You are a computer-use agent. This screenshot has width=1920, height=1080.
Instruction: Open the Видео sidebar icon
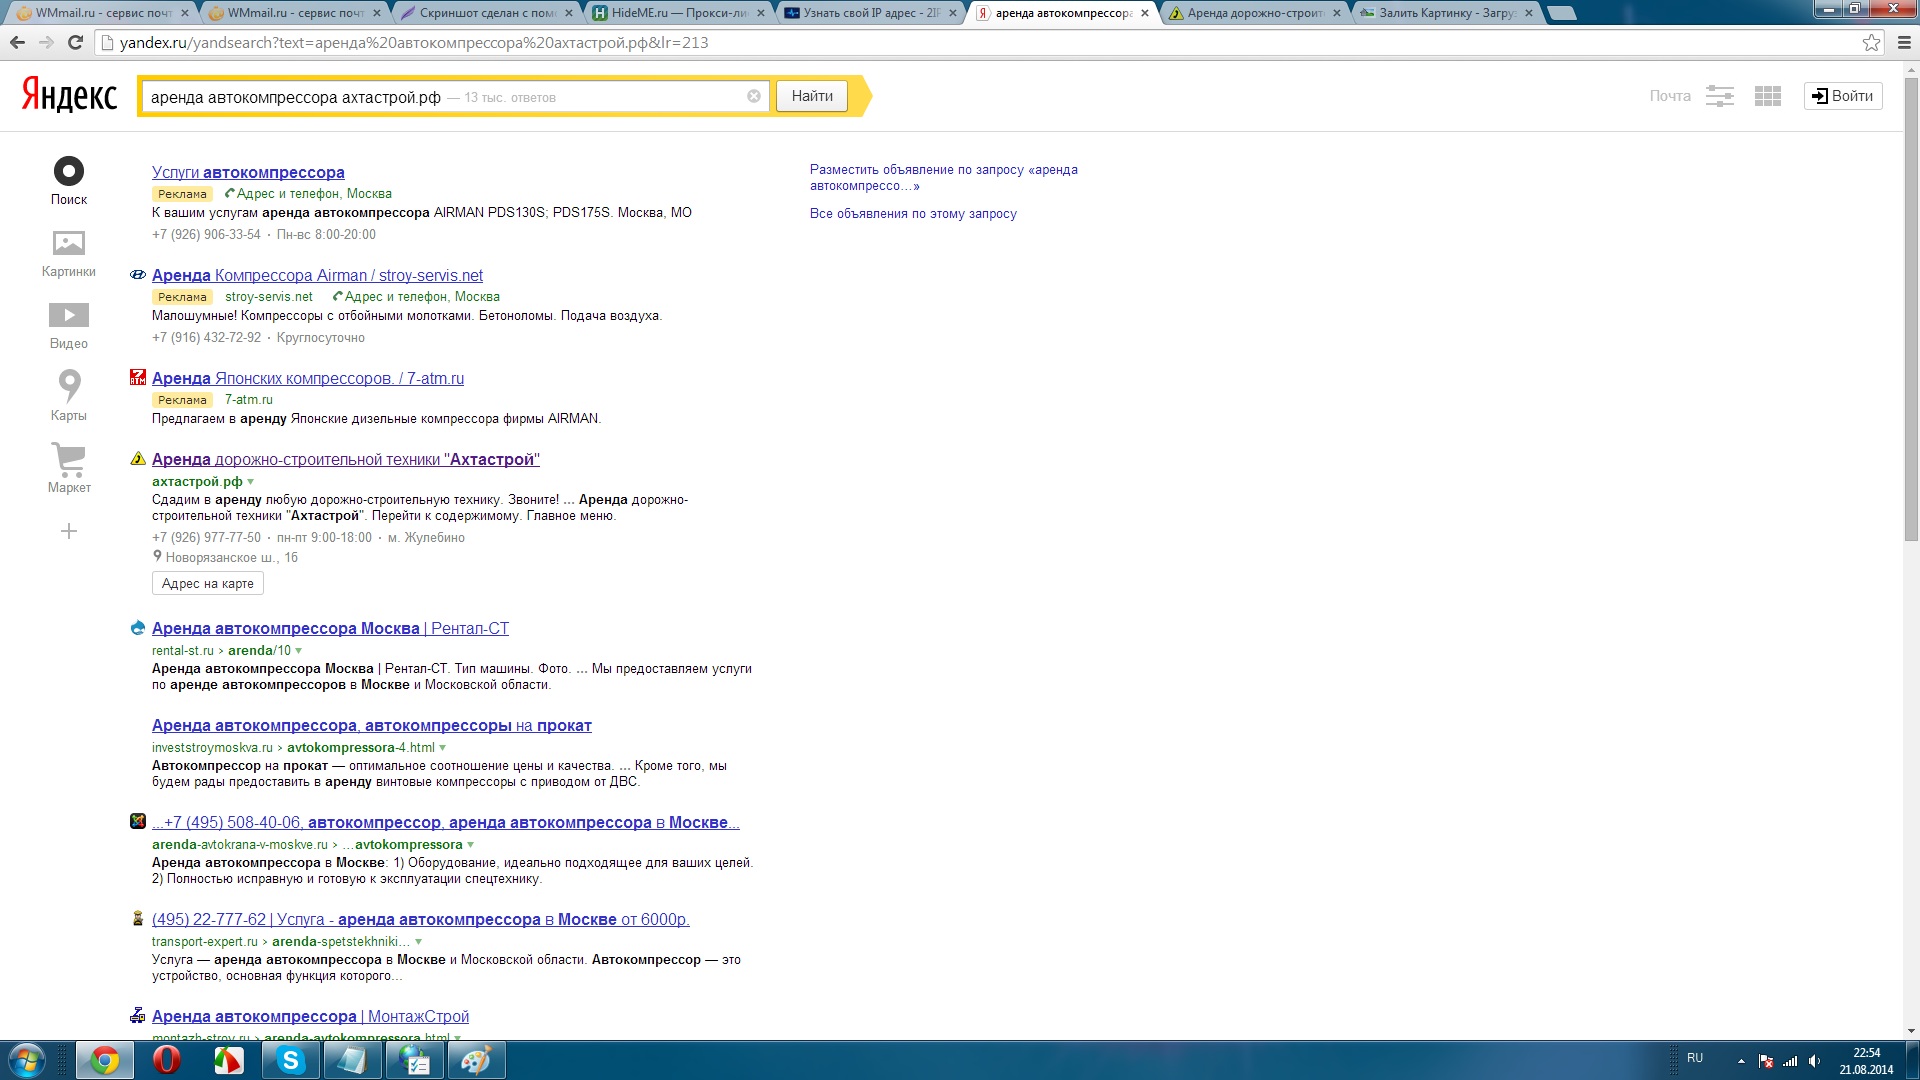tap(69, 315)
